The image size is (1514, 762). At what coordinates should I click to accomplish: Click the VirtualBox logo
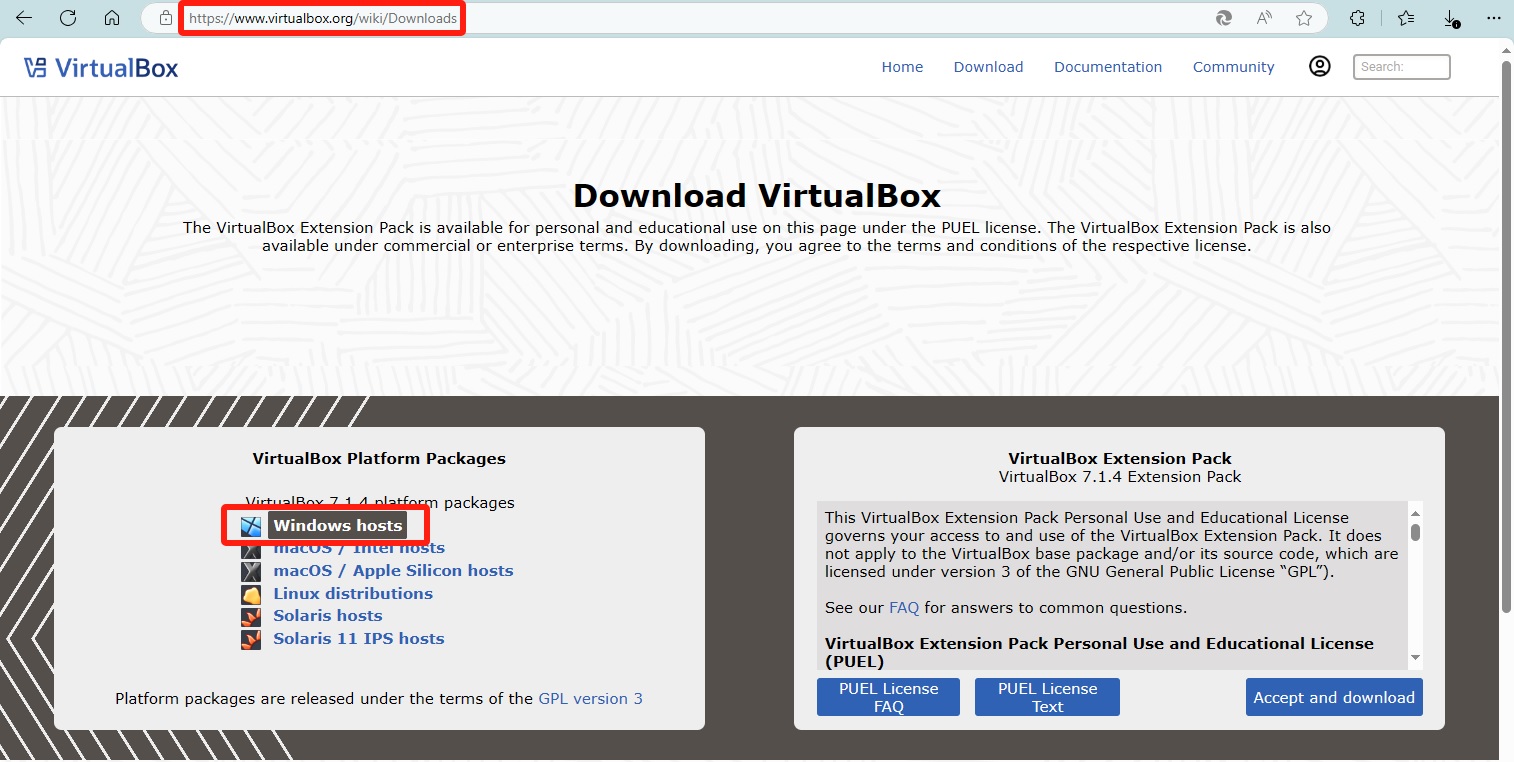(101, 68)
